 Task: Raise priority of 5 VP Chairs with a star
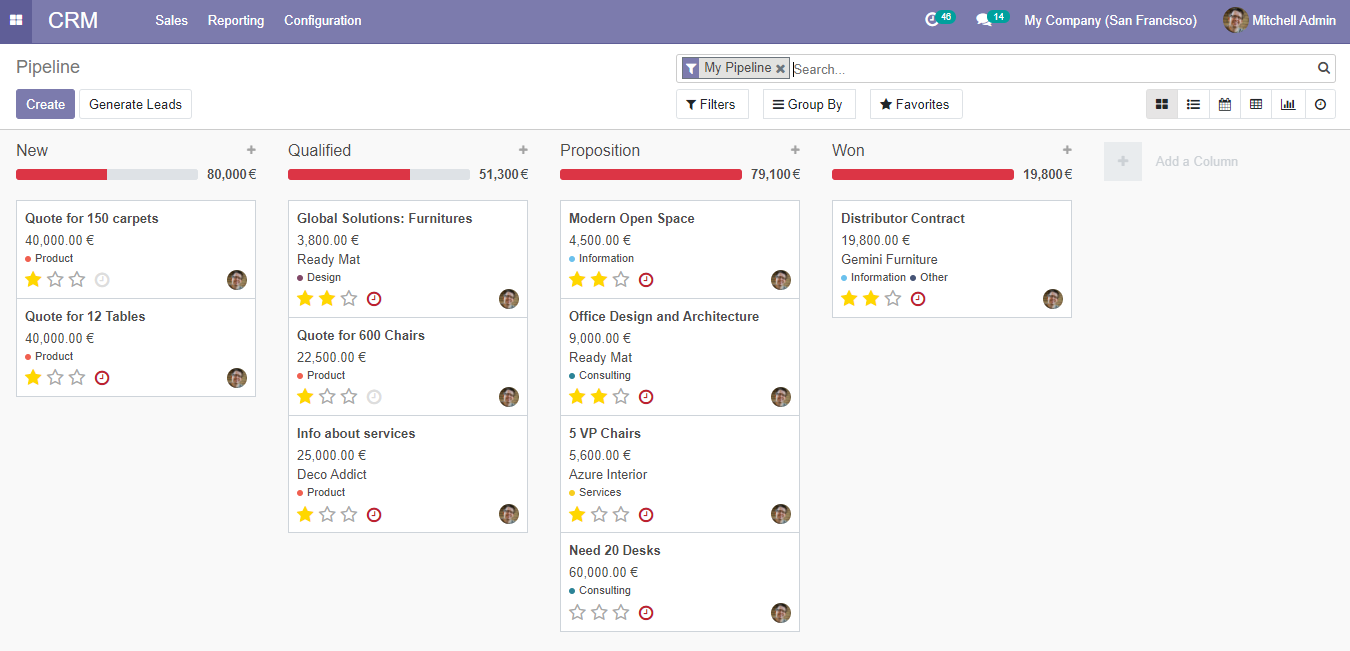[x=600, y=514]
